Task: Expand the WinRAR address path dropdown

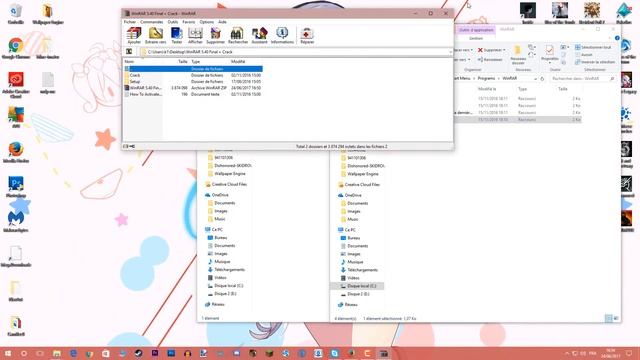Action: pos(450,52)
